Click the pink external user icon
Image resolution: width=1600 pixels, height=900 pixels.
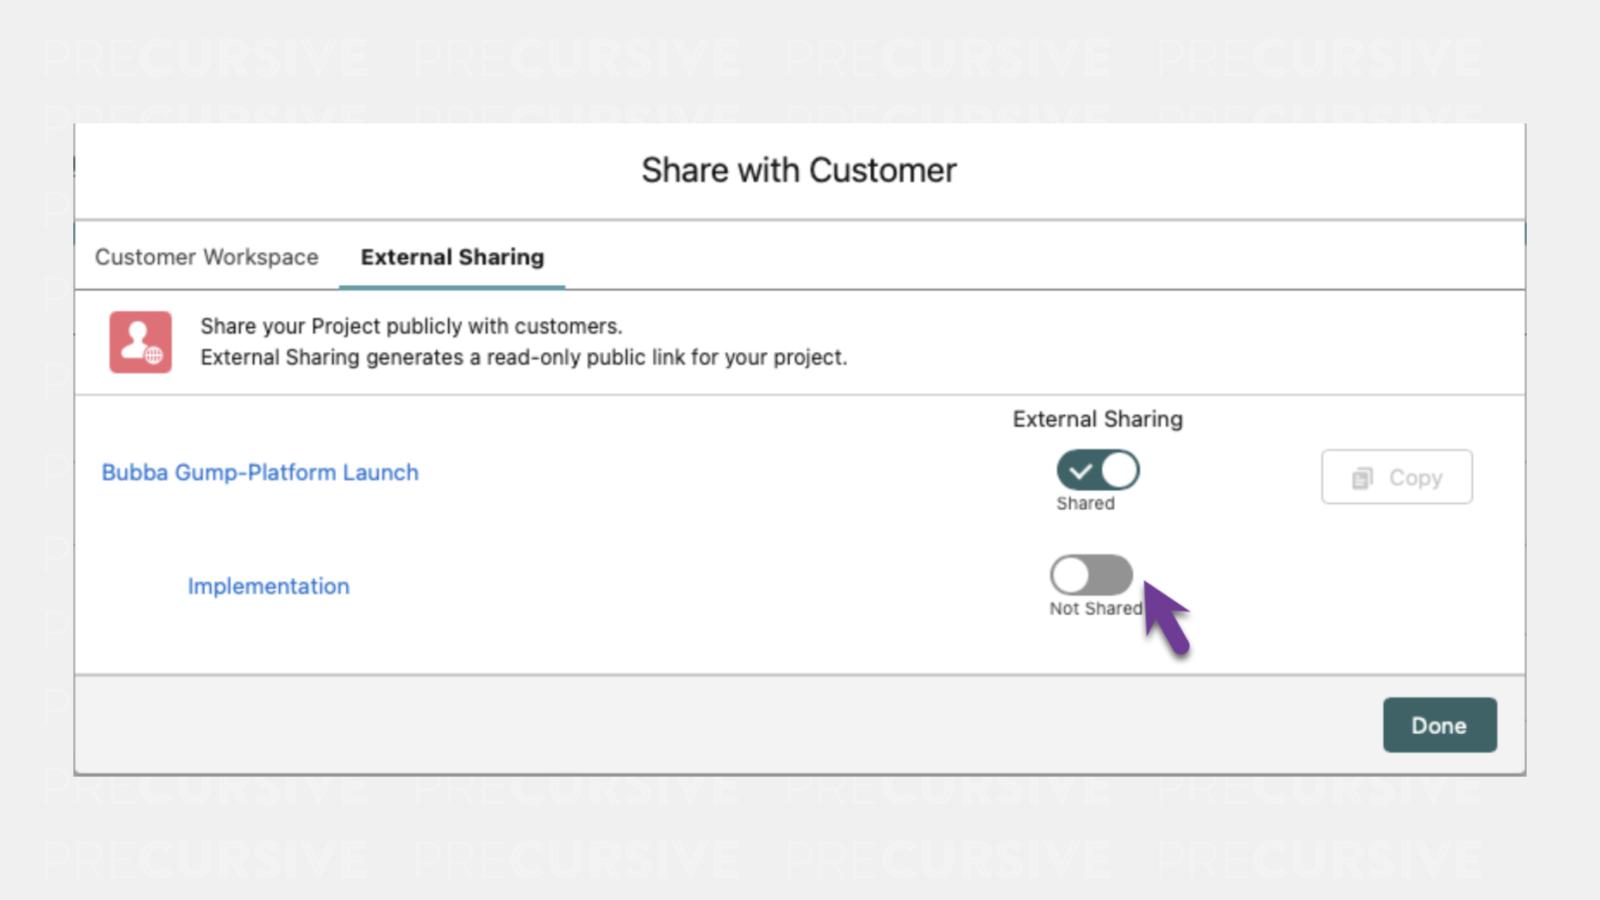point(139,341)
